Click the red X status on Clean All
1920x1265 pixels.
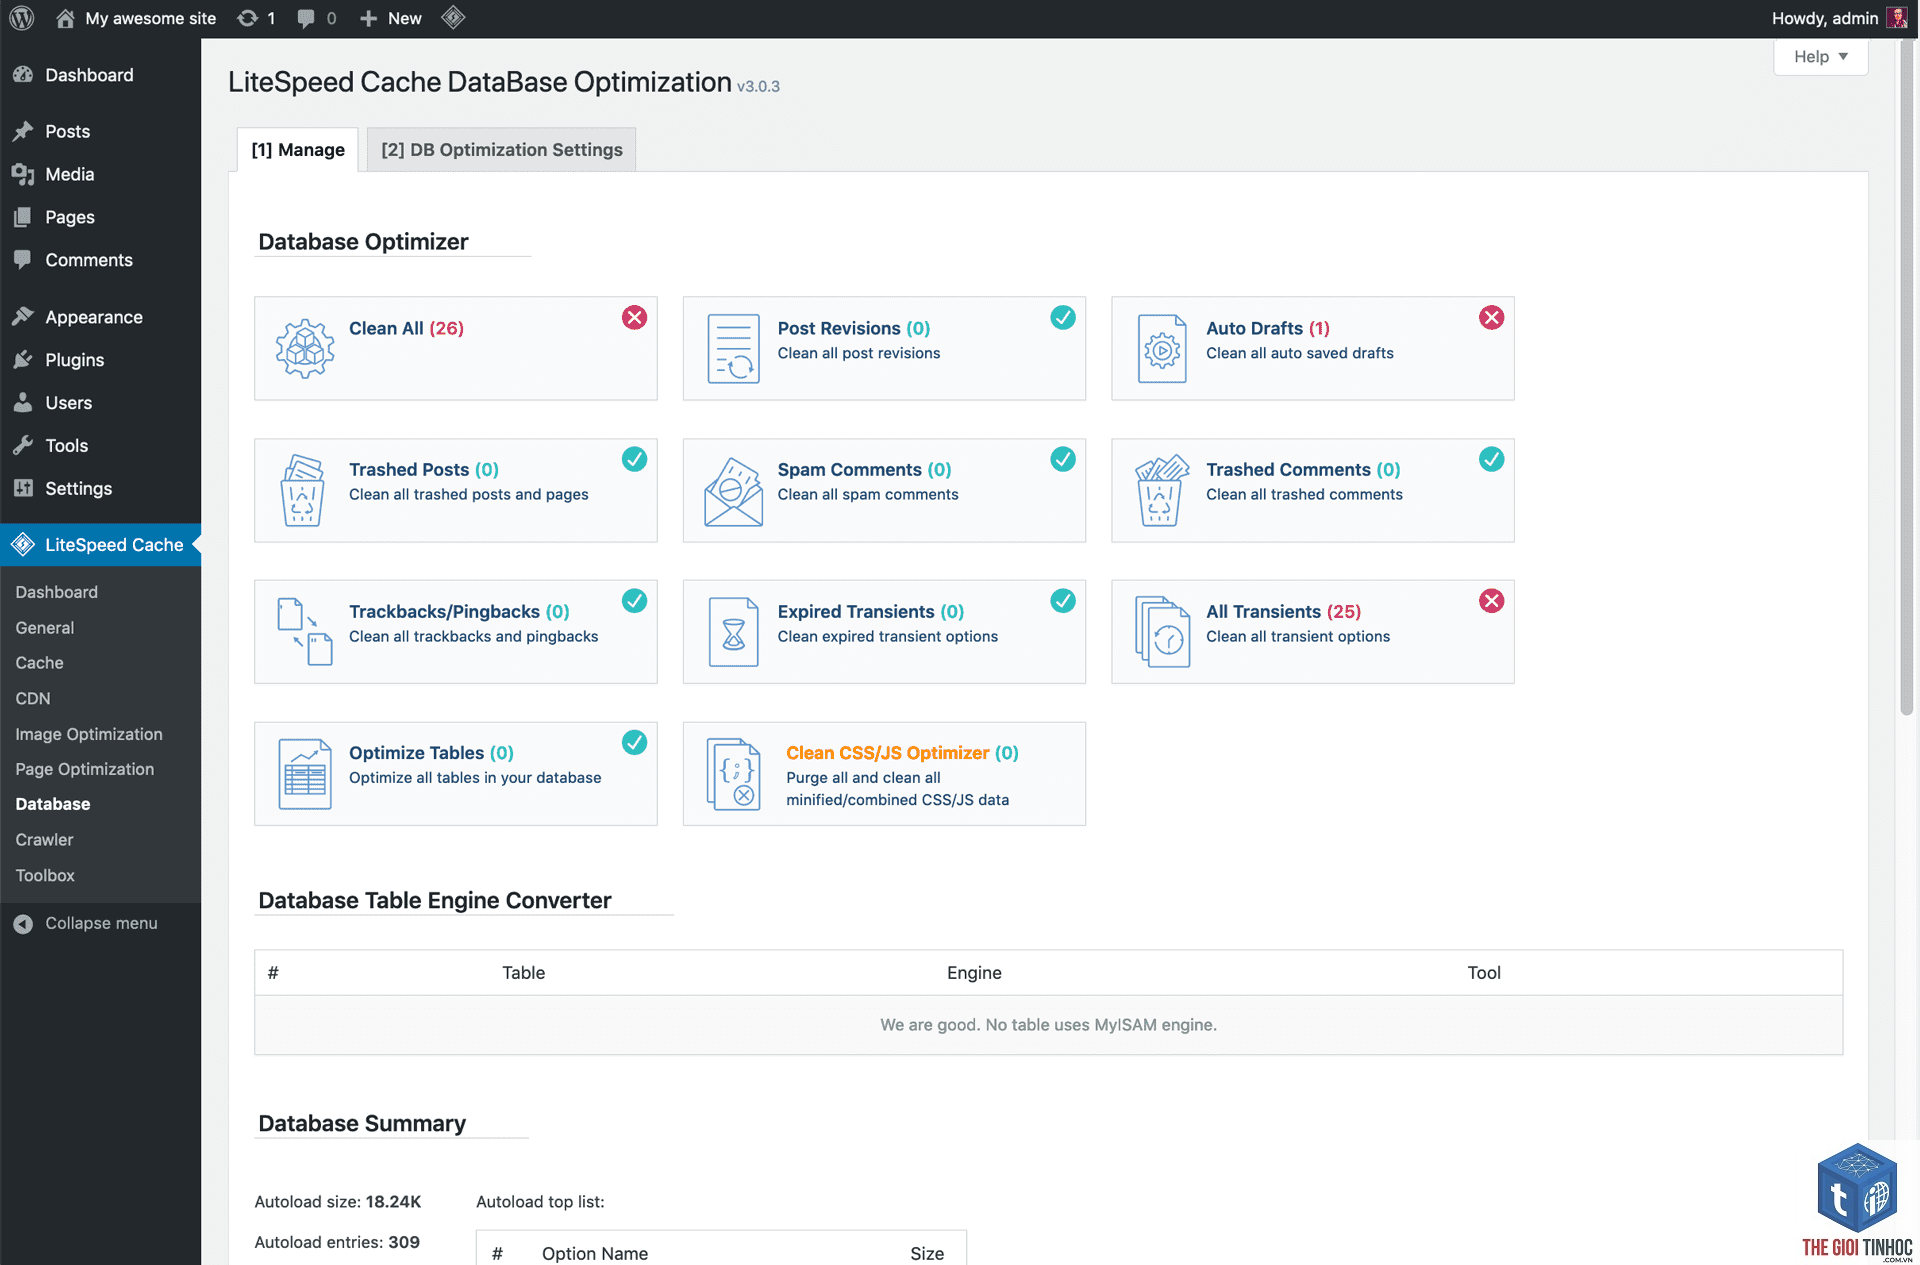pyautogui.click(x=634, y=318)
